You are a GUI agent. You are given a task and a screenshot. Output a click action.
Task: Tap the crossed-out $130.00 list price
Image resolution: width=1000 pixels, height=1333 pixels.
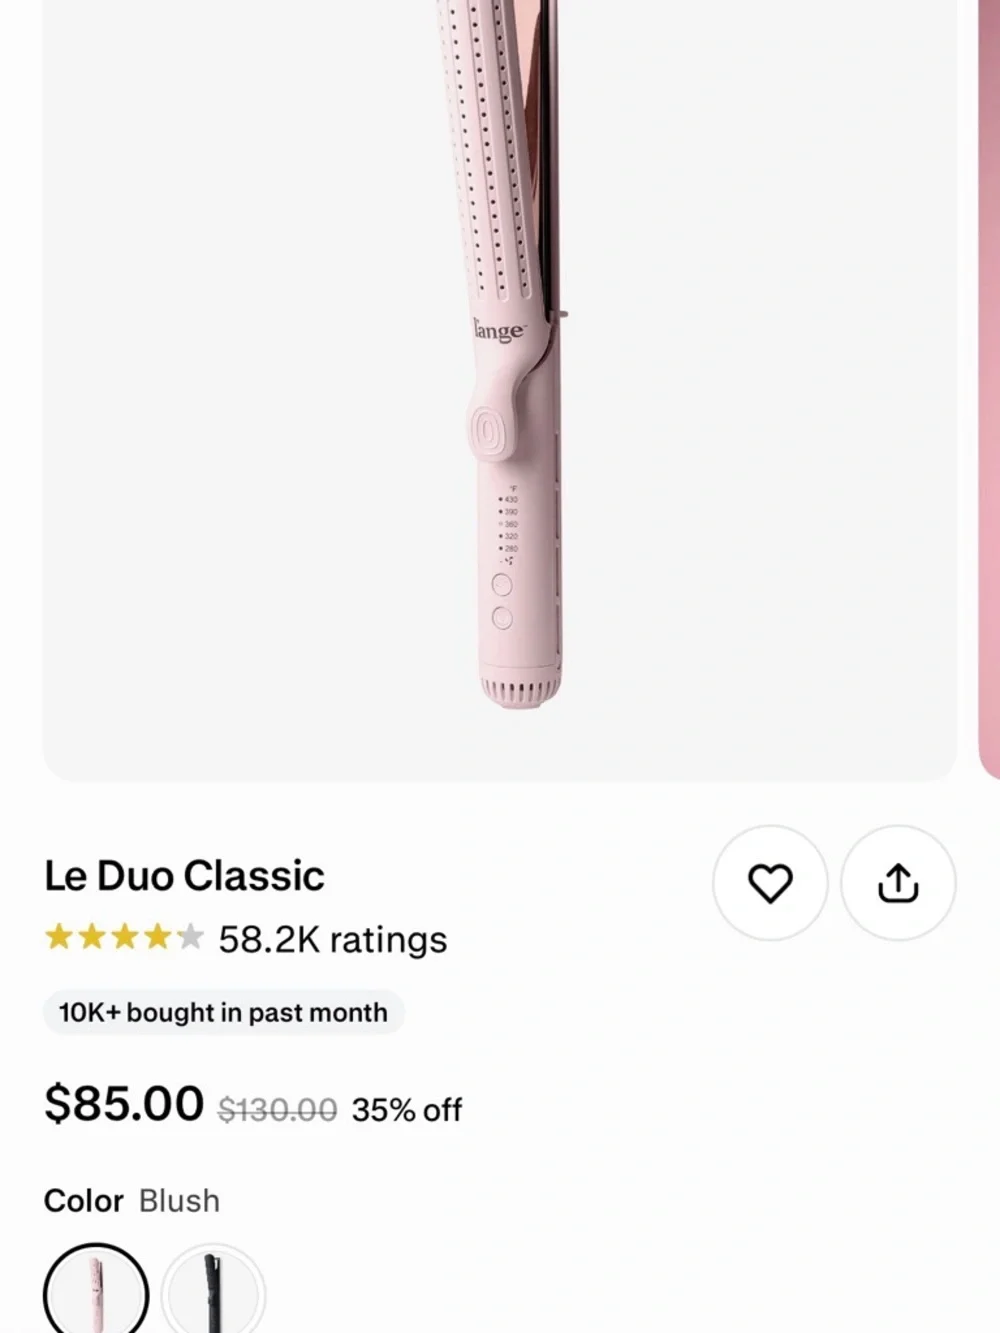point(276,1108)
